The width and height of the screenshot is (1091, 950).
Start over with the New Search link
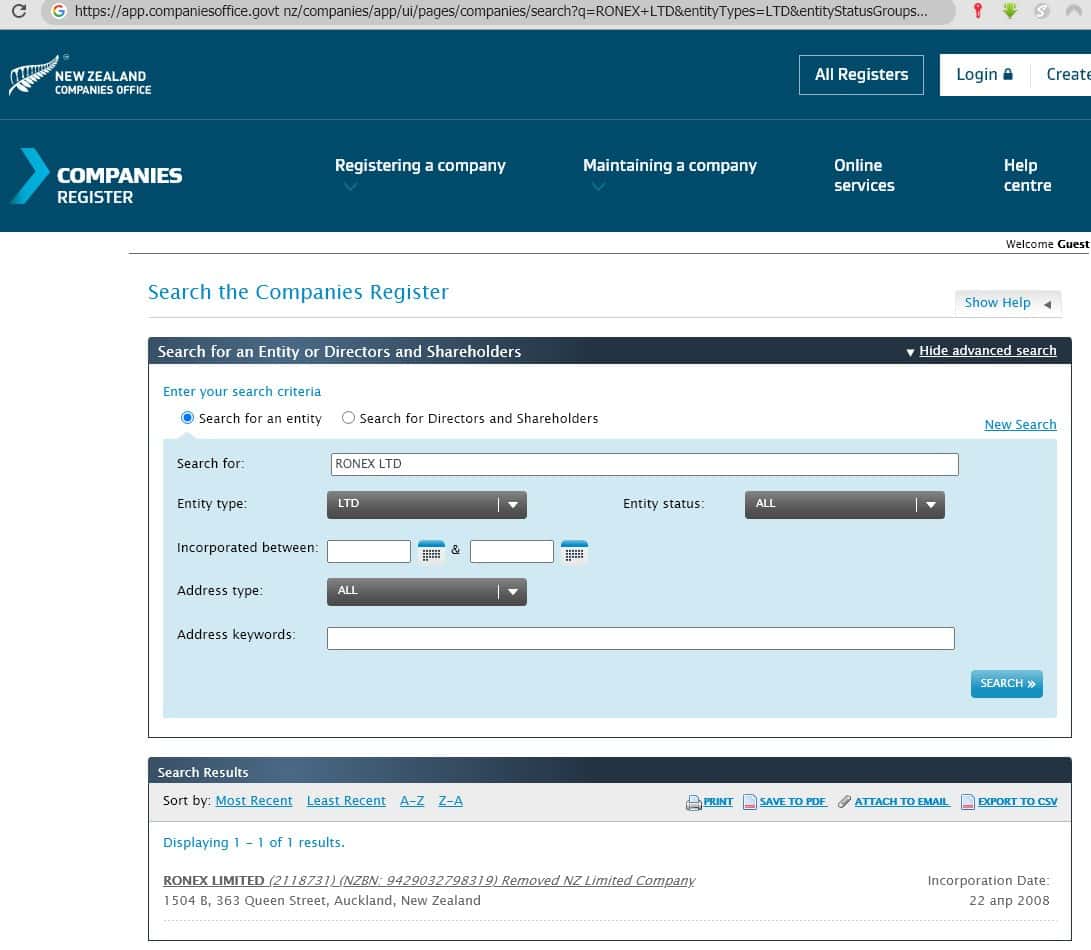click(x=1020, y=425)
